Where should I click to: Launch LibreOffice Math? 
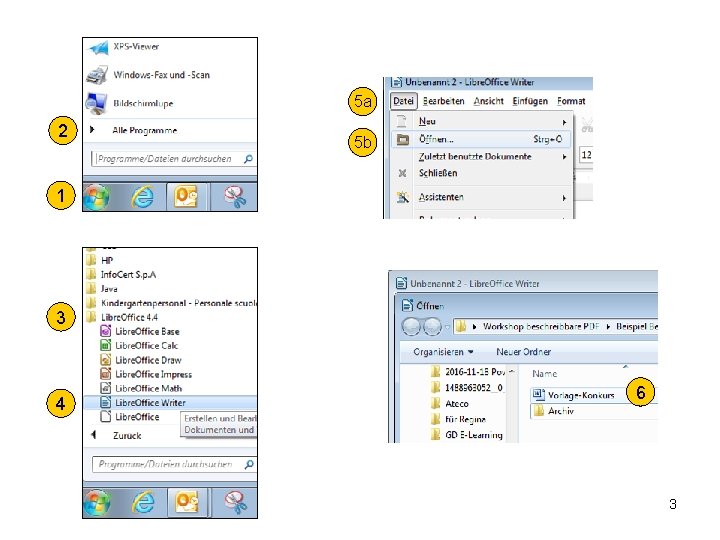point(141,388)
